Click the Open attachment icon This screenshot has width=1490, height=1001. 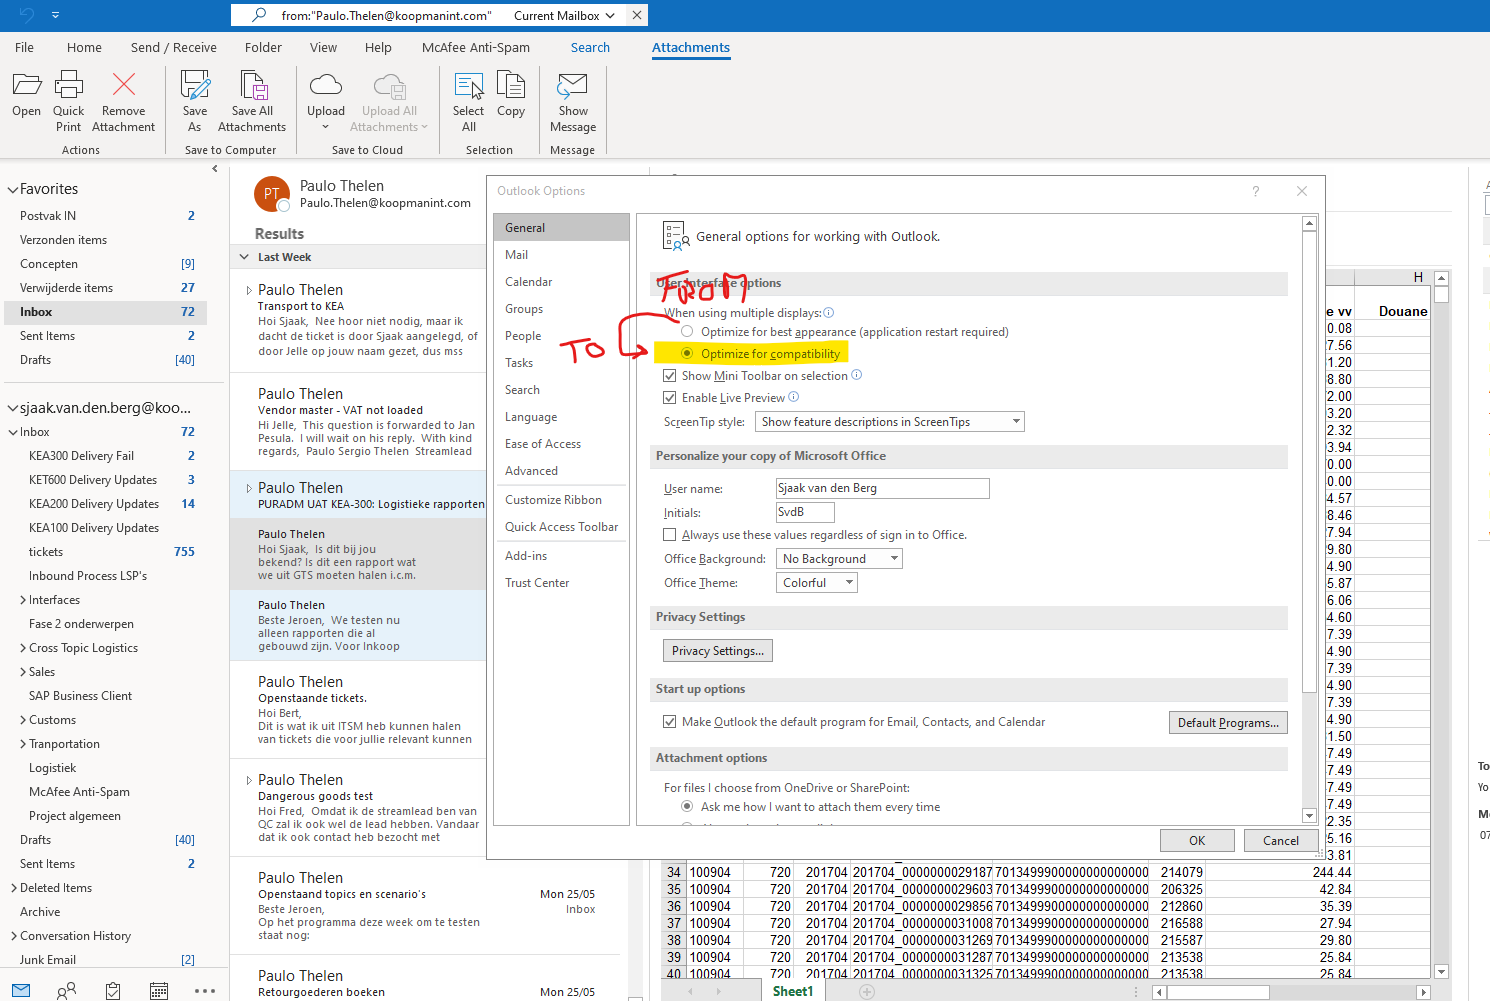point(27,85)
